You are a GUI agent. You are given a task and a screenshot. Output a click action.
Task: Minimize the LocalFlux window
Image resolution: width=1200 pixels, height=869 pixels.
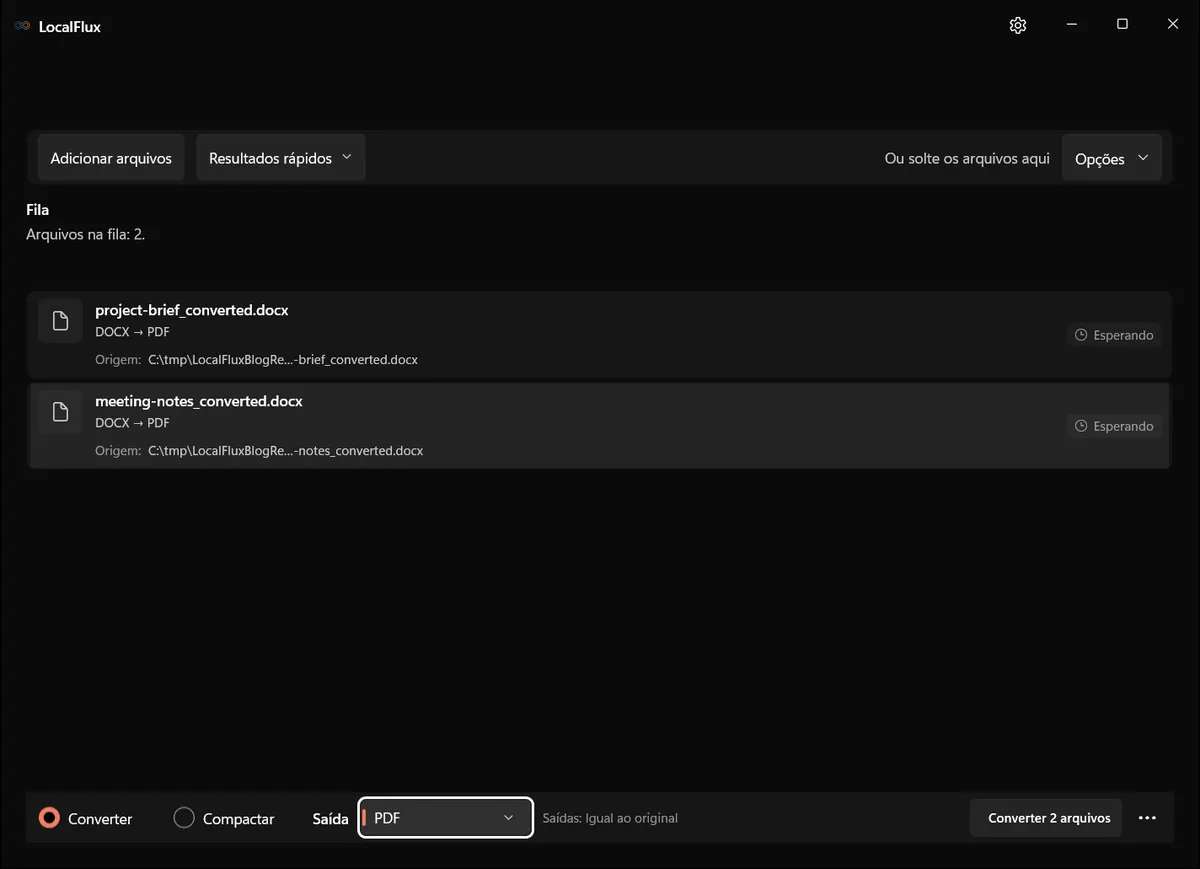click(1071, 24)
